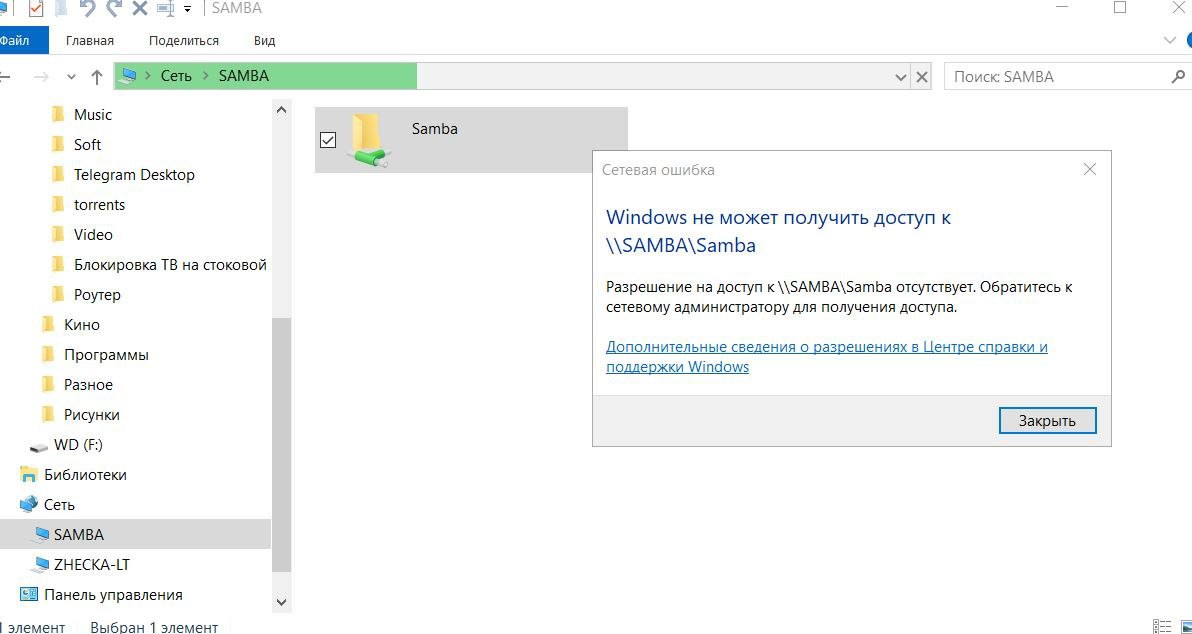Screen dimensions: 1192x634
Task: Select the Разное folder in the tree
Action: click(88, 385)
